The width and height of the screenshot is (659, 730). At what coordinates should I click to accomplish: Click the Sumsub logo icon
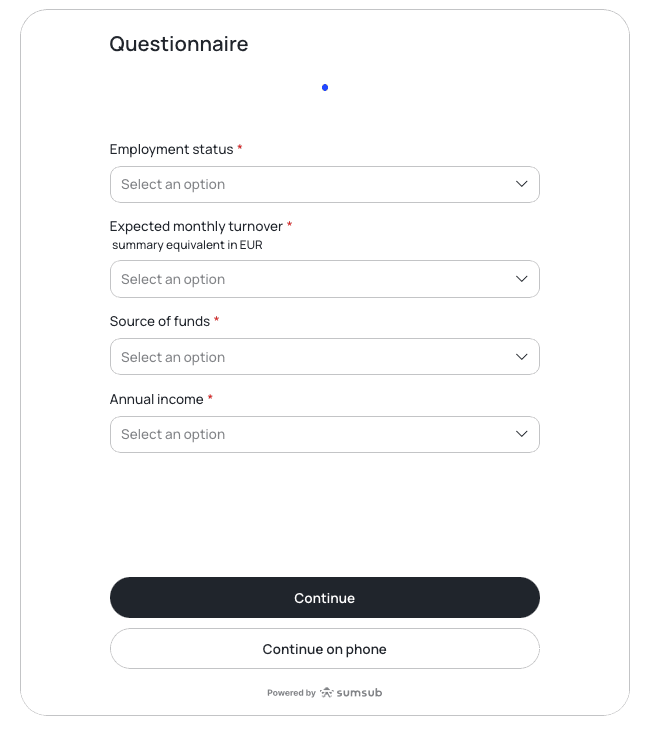(x=327, y=692)
